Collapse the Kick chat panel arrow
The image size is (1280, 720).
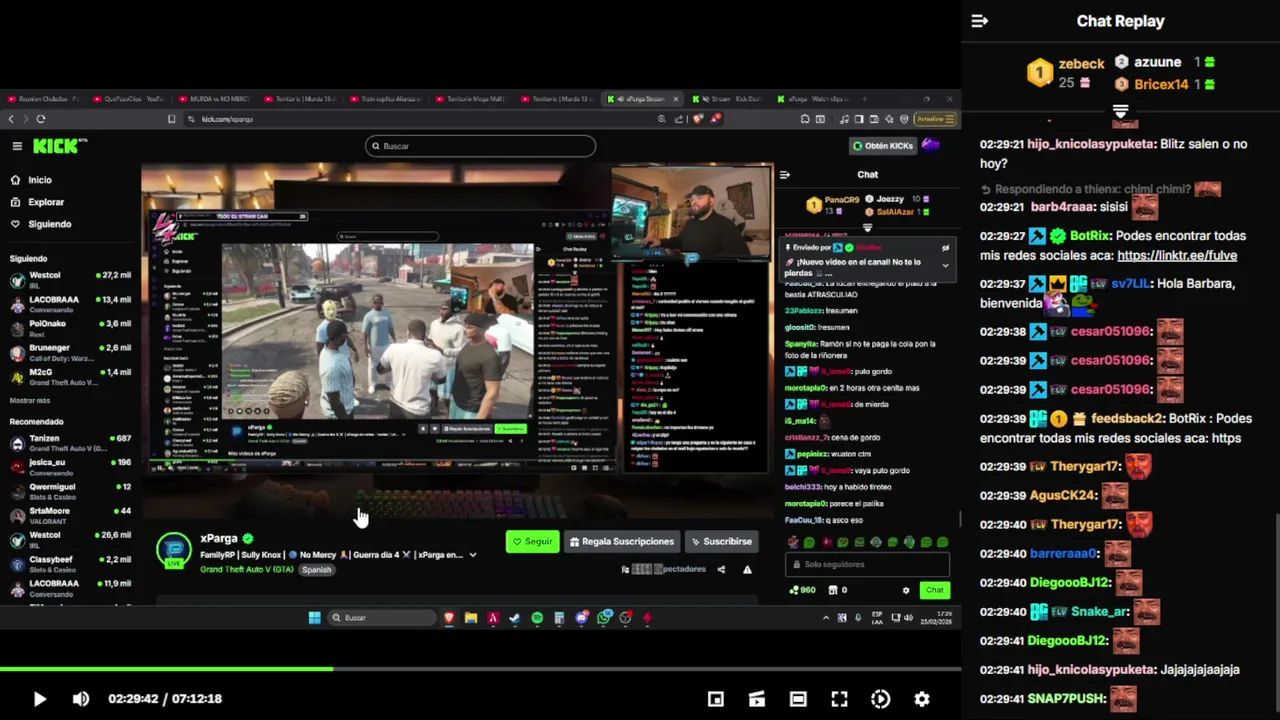[785, 175]
